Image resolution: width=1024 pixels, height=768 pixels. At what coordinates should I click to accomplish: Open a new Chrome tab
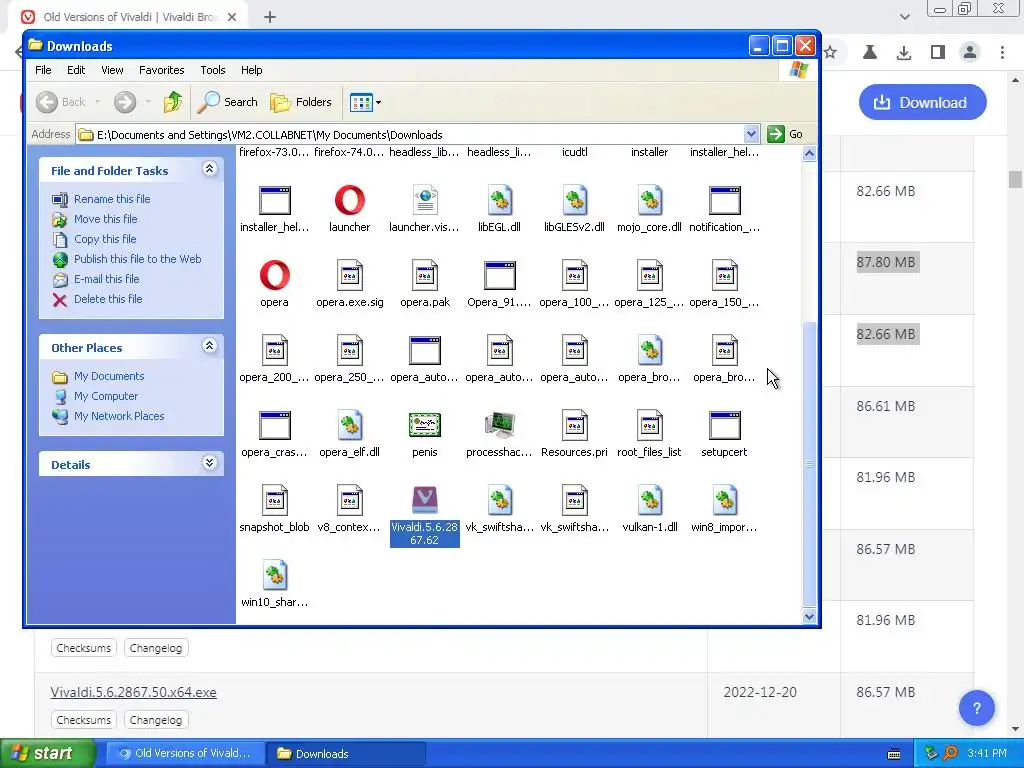tap(270, 17)
